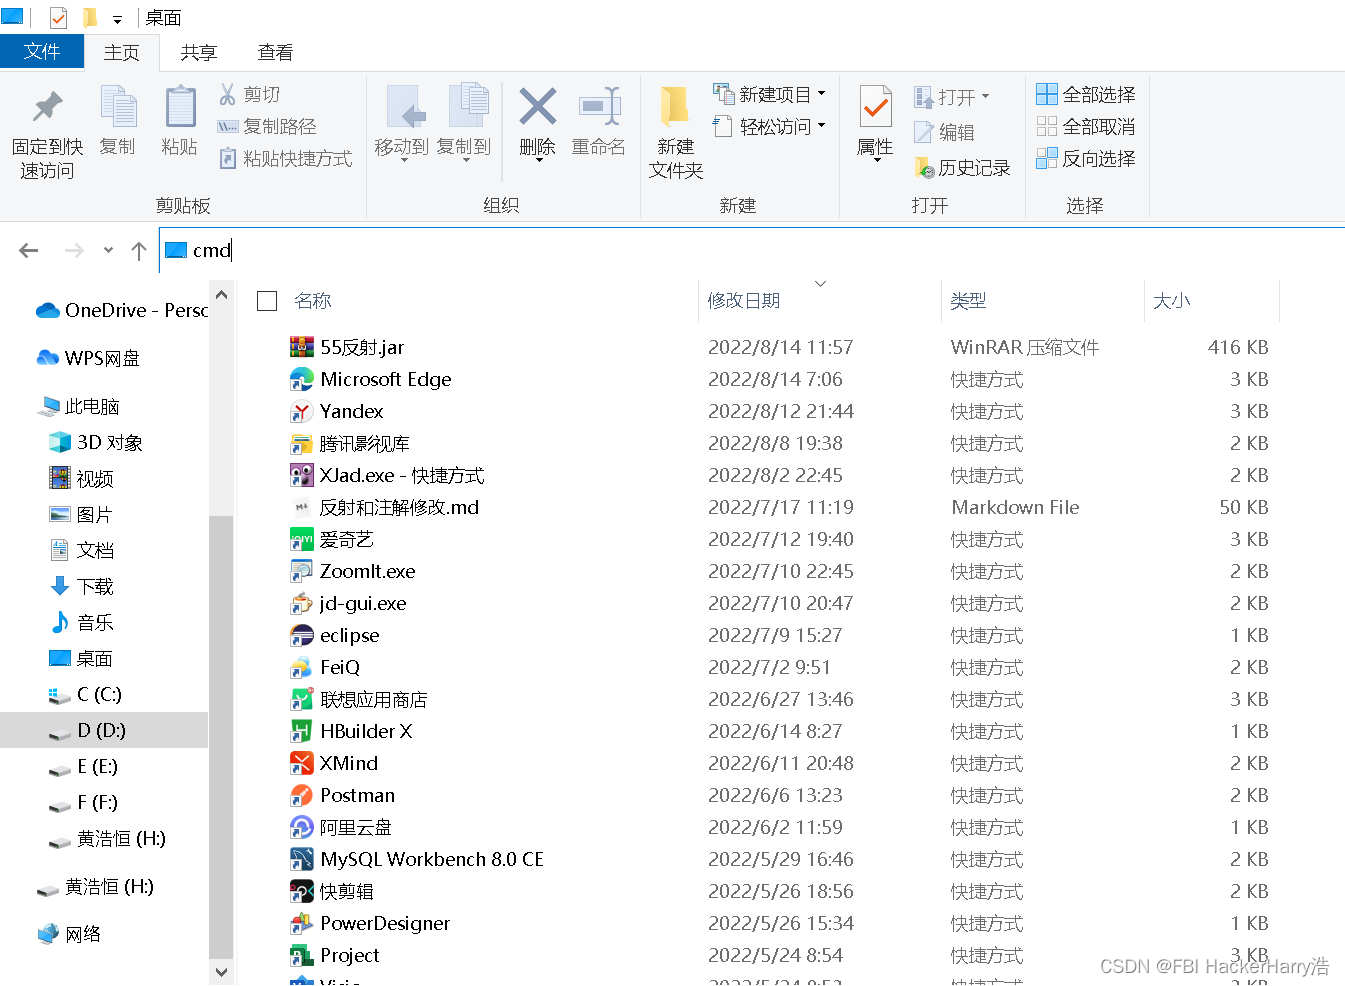Click the Copy to (复制到) icon

467,107
